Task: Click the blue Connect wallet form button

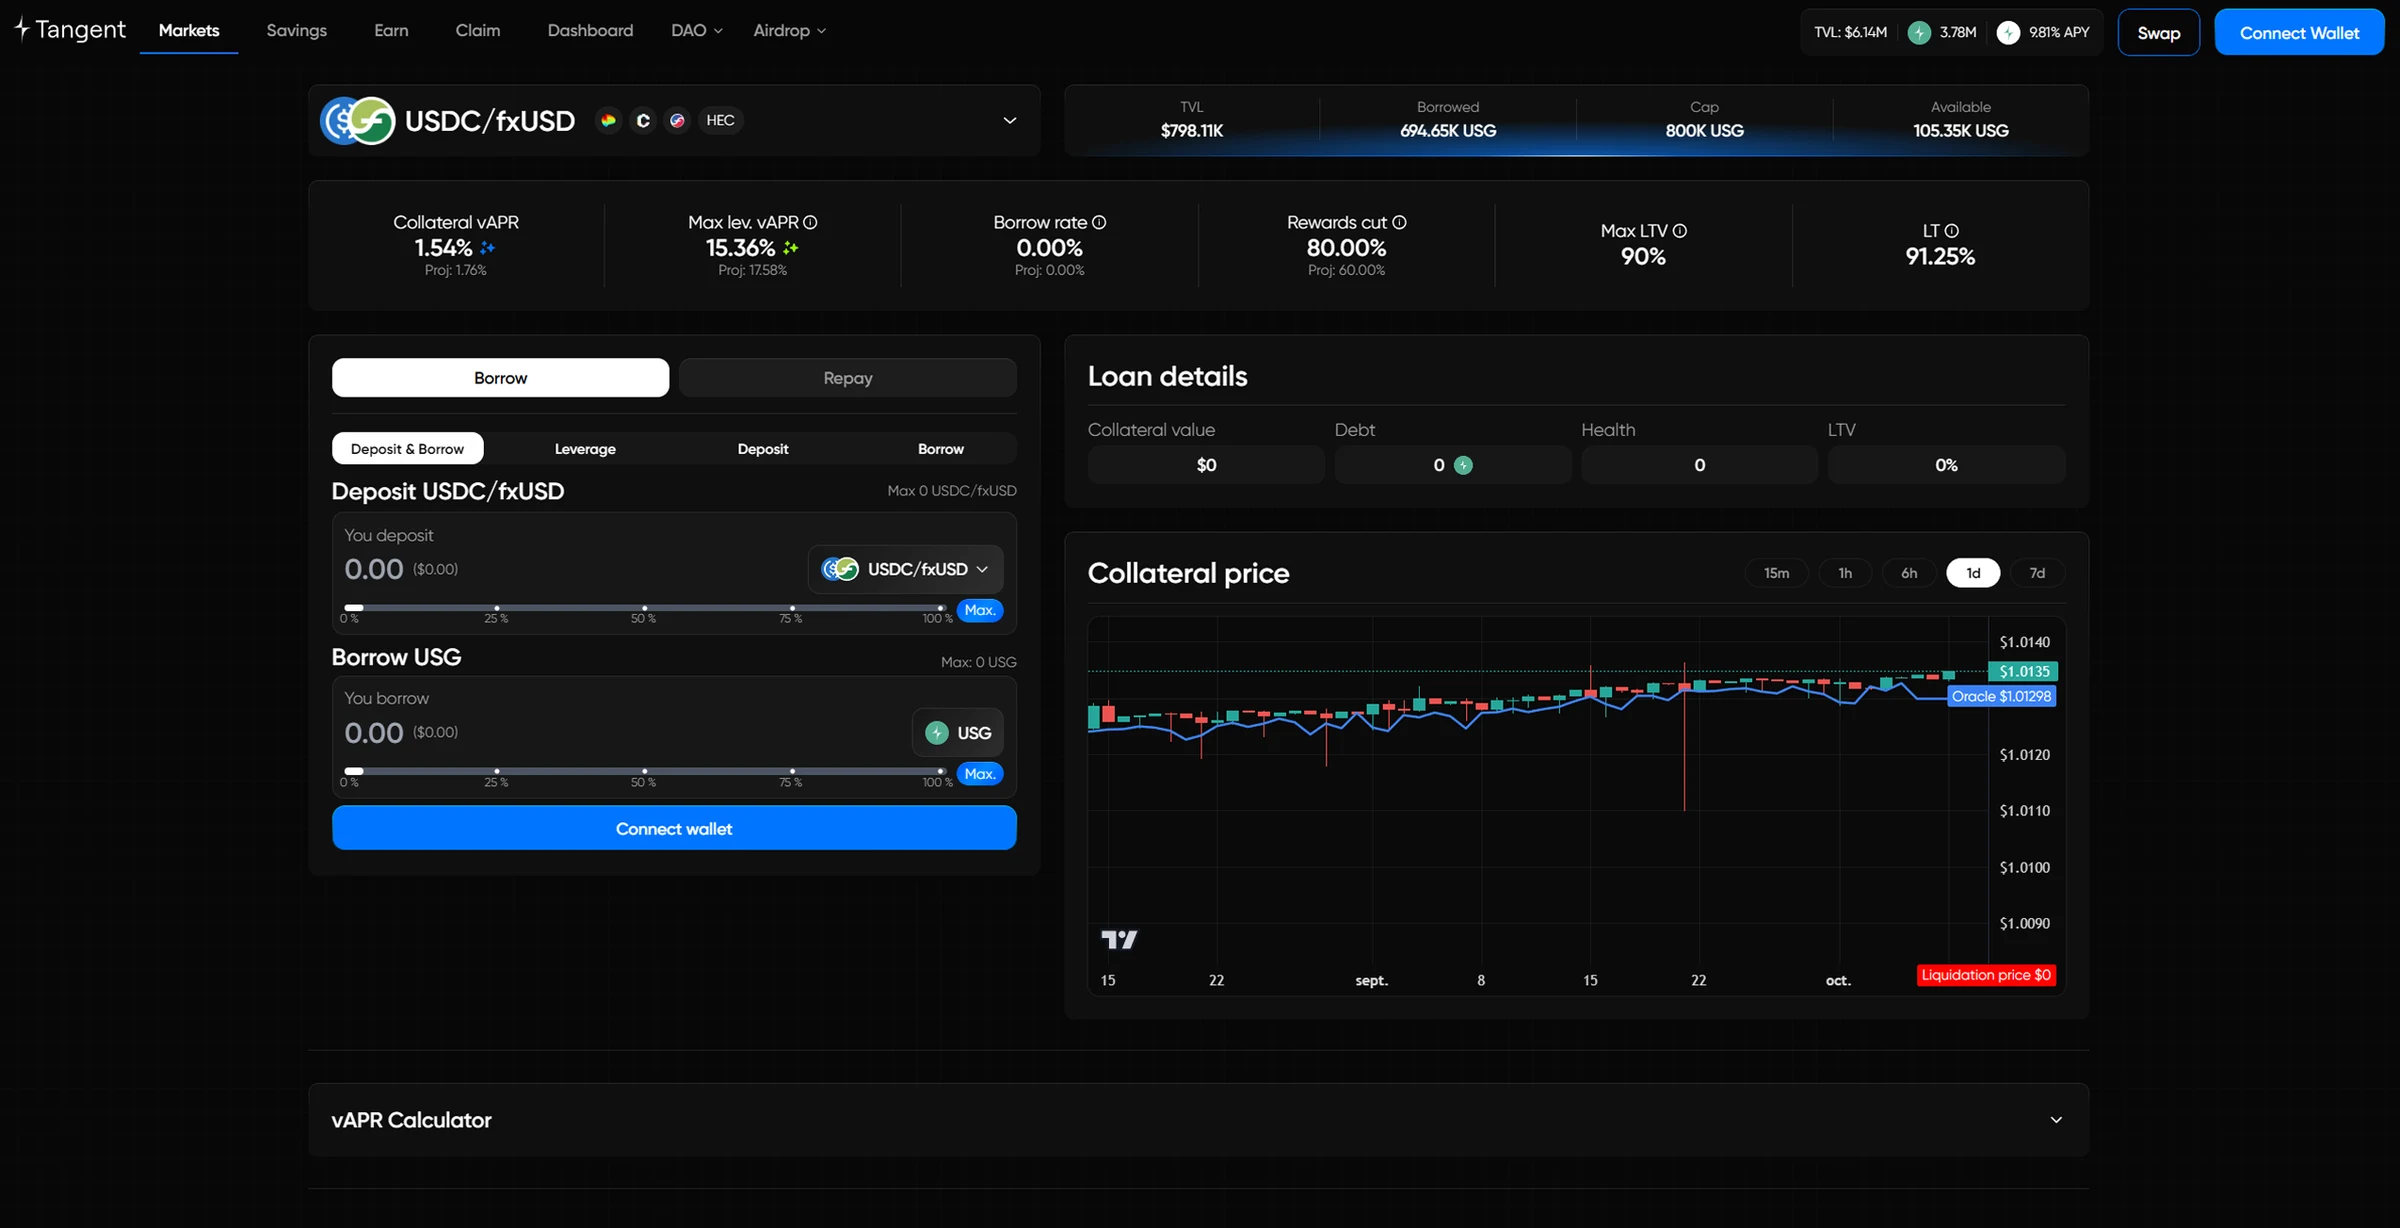Action: tap(674, 828)
